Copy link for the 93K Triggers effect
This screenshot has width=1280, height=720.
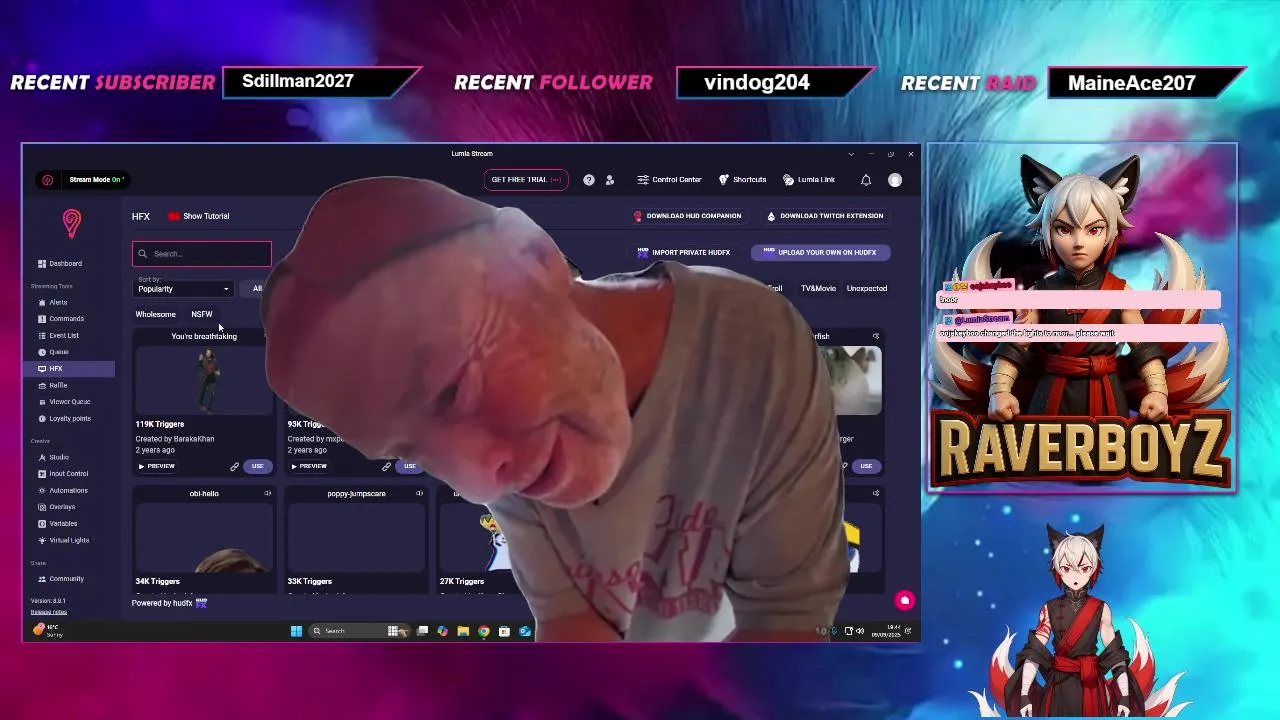(x=387, y=466)
